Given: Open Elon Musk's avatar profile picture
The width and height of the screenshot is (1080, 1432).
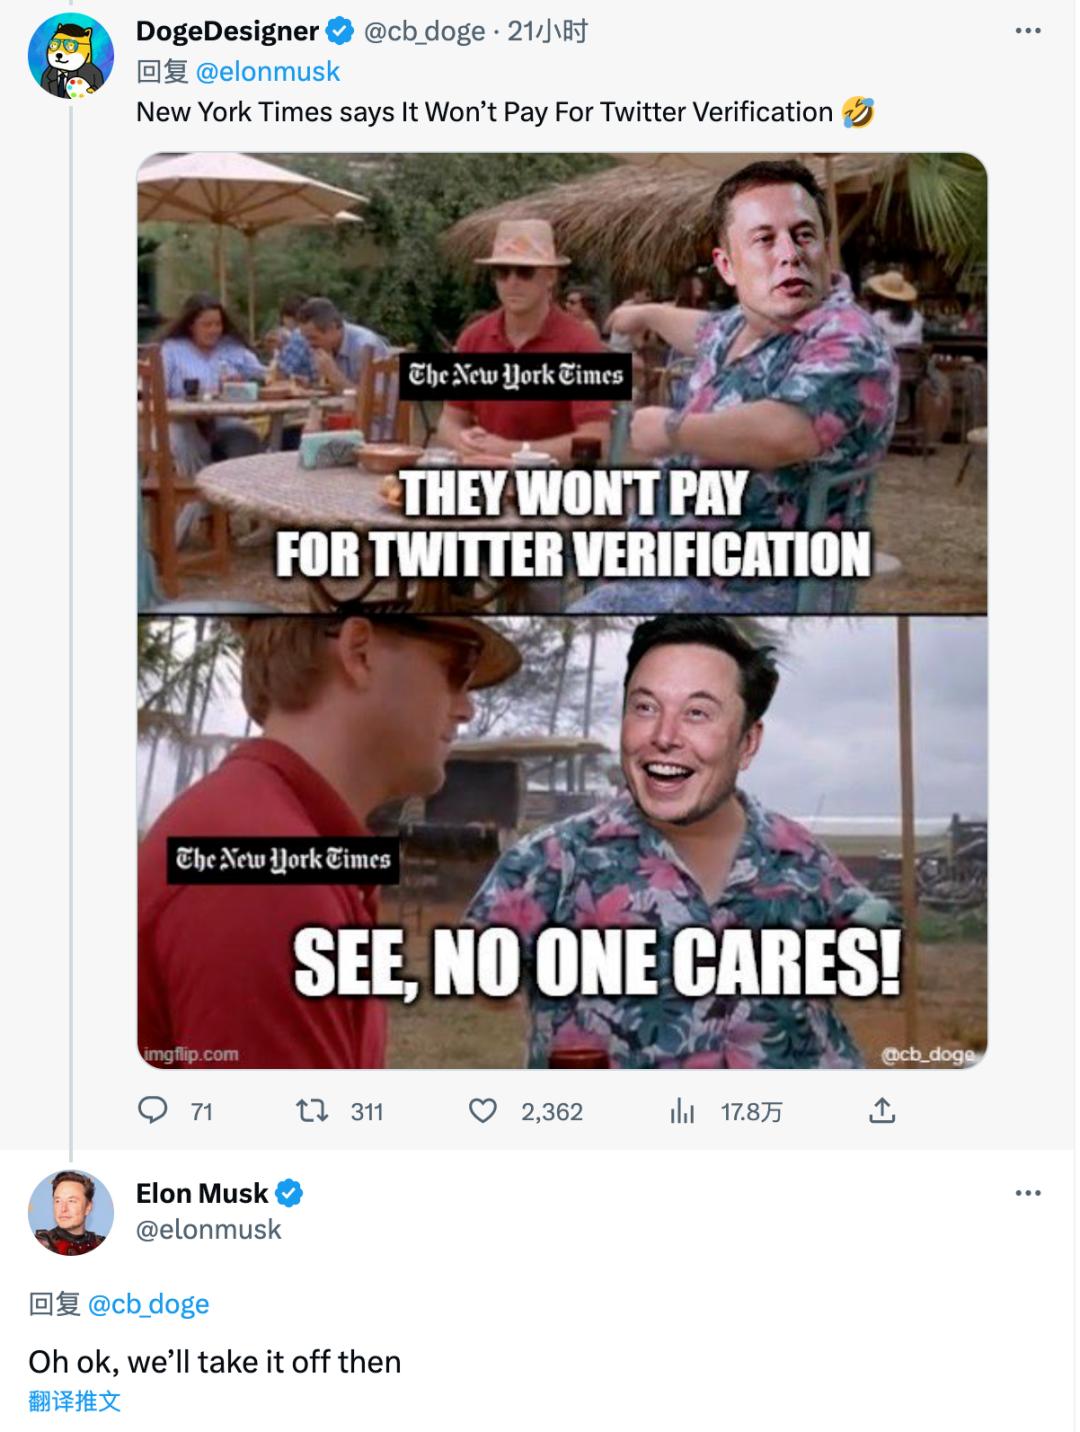Looking at the screenshot, I should [x=70, y=1211].
